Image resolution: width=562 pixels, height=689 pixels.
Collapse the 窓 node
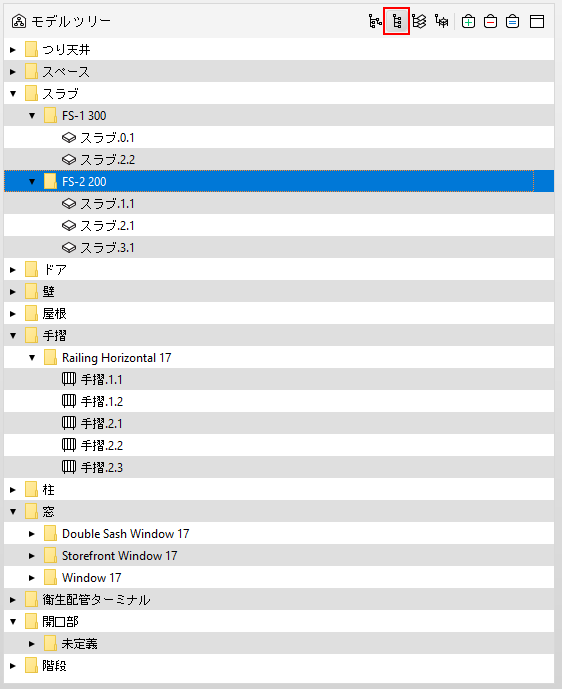[13, 511]
